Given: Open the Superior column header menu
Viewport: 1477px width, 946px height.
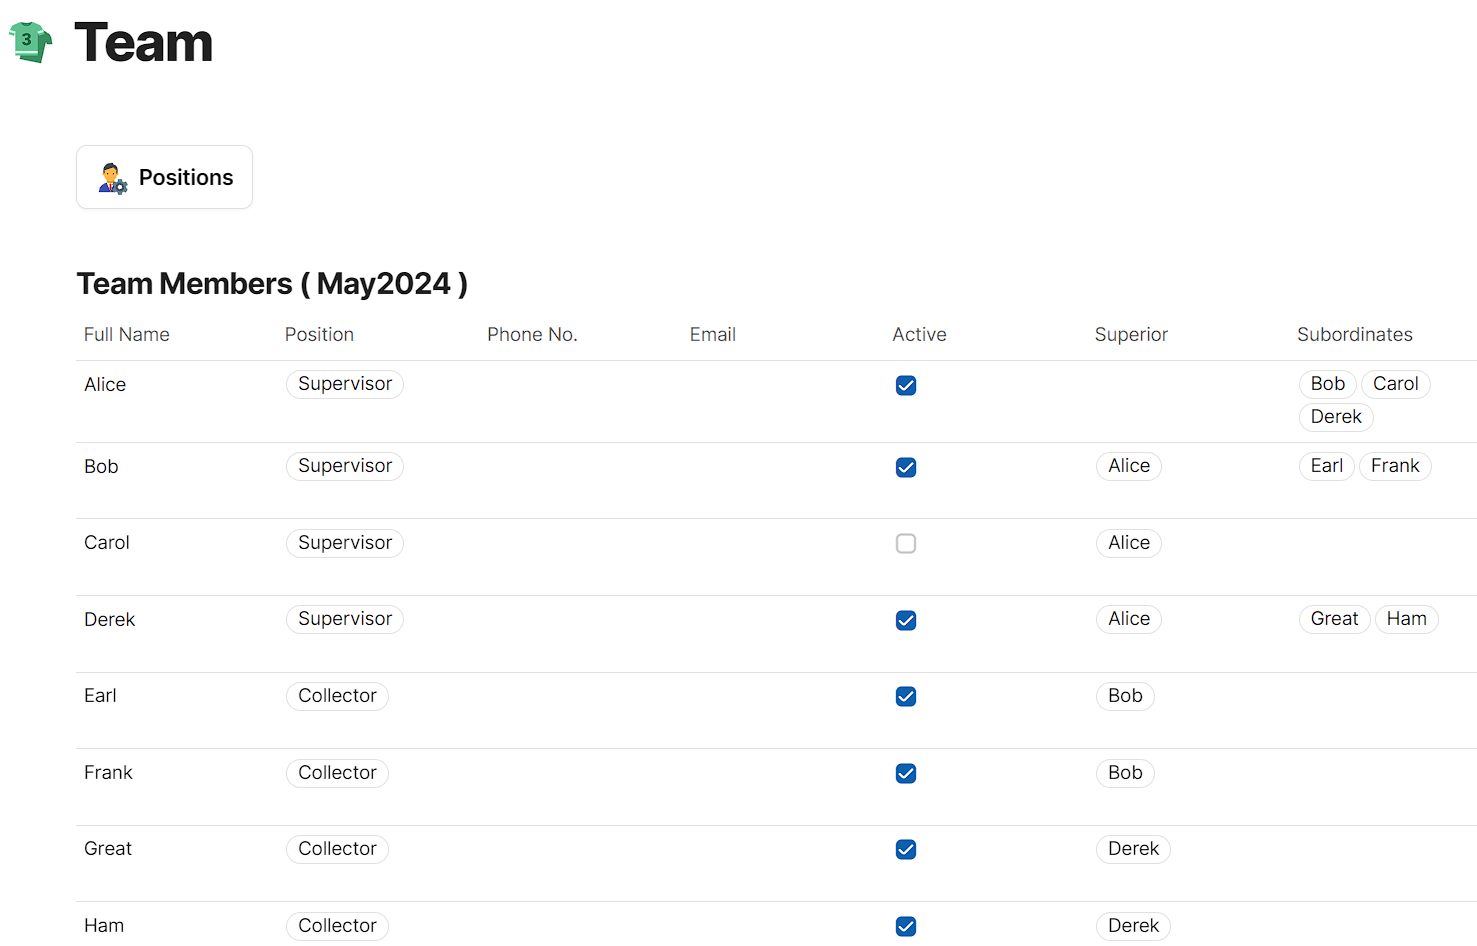Looking at the screenshot, I should (1131, 335).
